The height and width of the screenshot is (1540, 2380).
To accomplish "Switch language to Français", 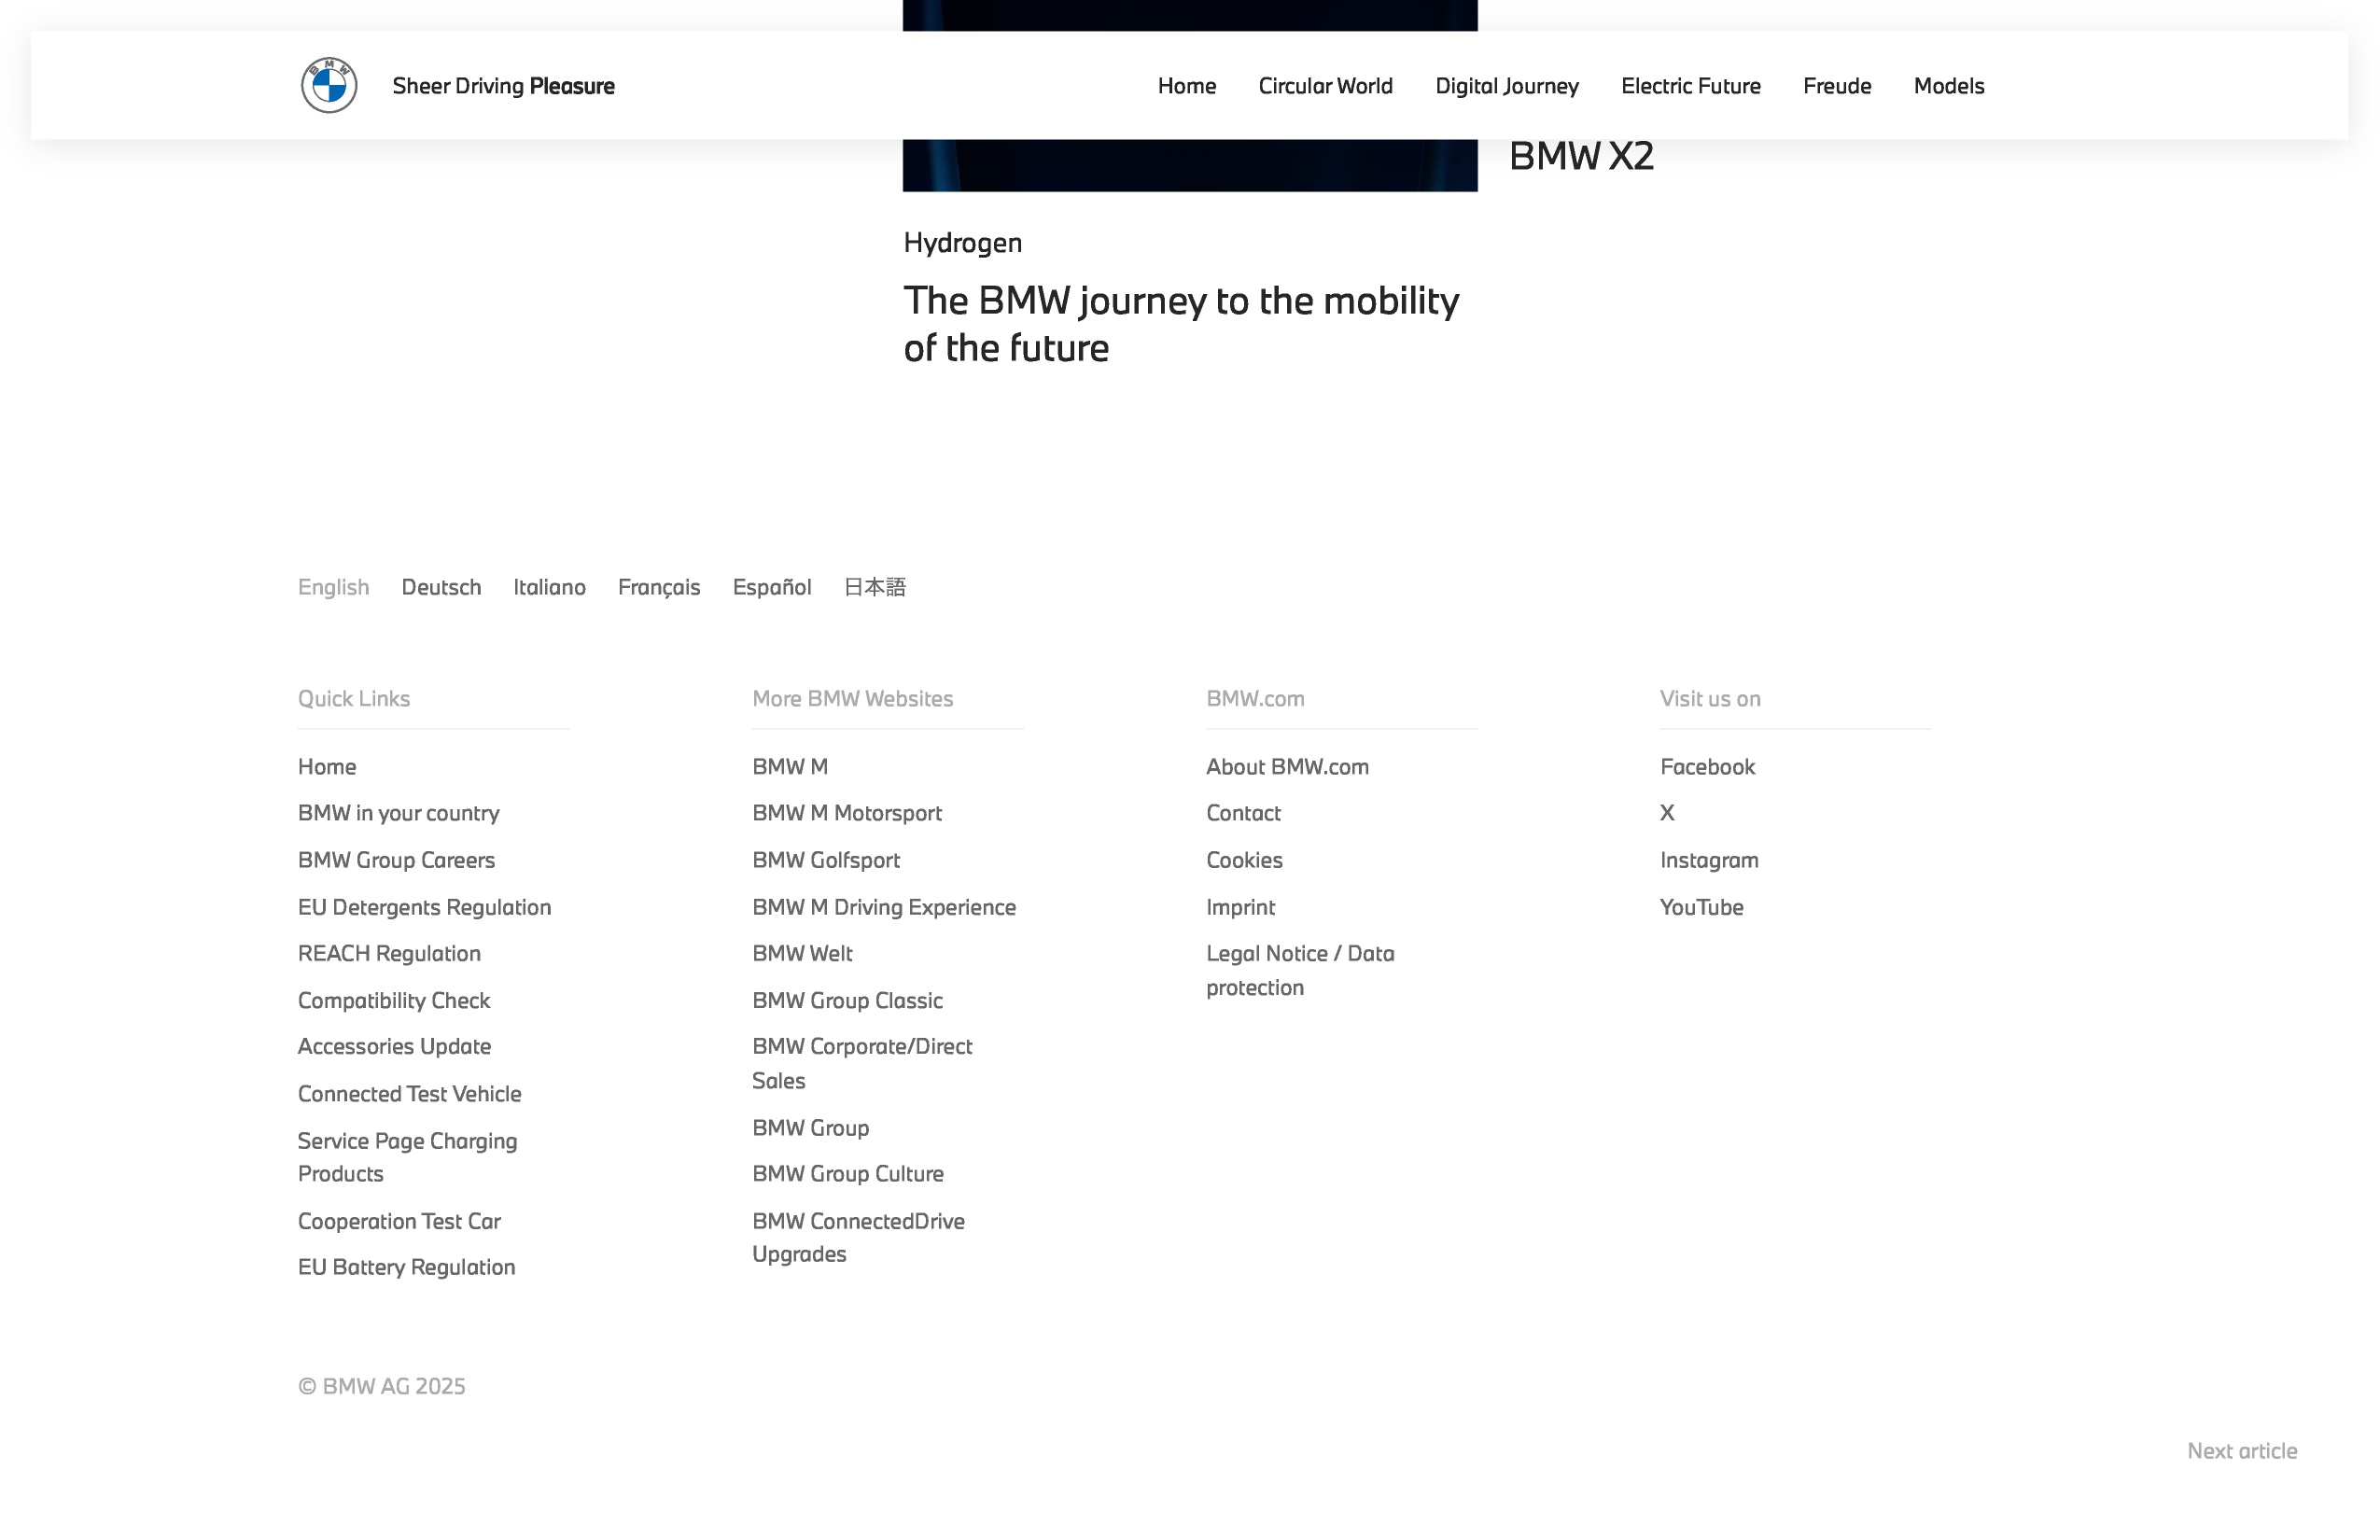I will click(x=659, y=587).
